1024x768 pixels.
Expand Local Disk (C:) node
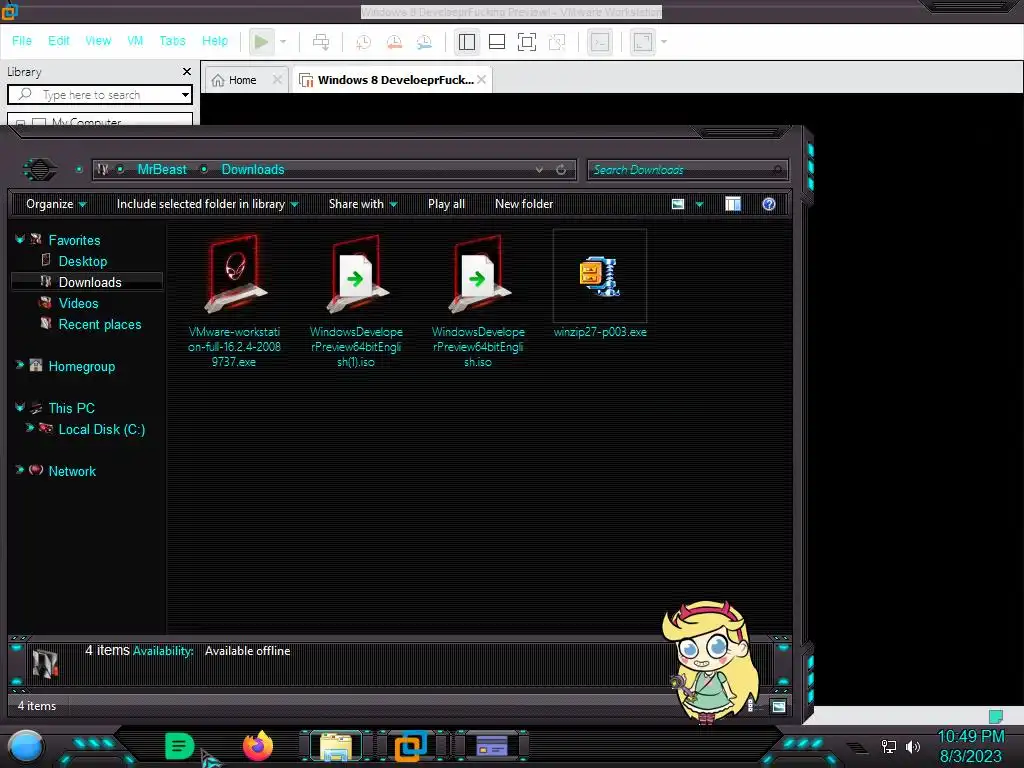tap(29, 428)
